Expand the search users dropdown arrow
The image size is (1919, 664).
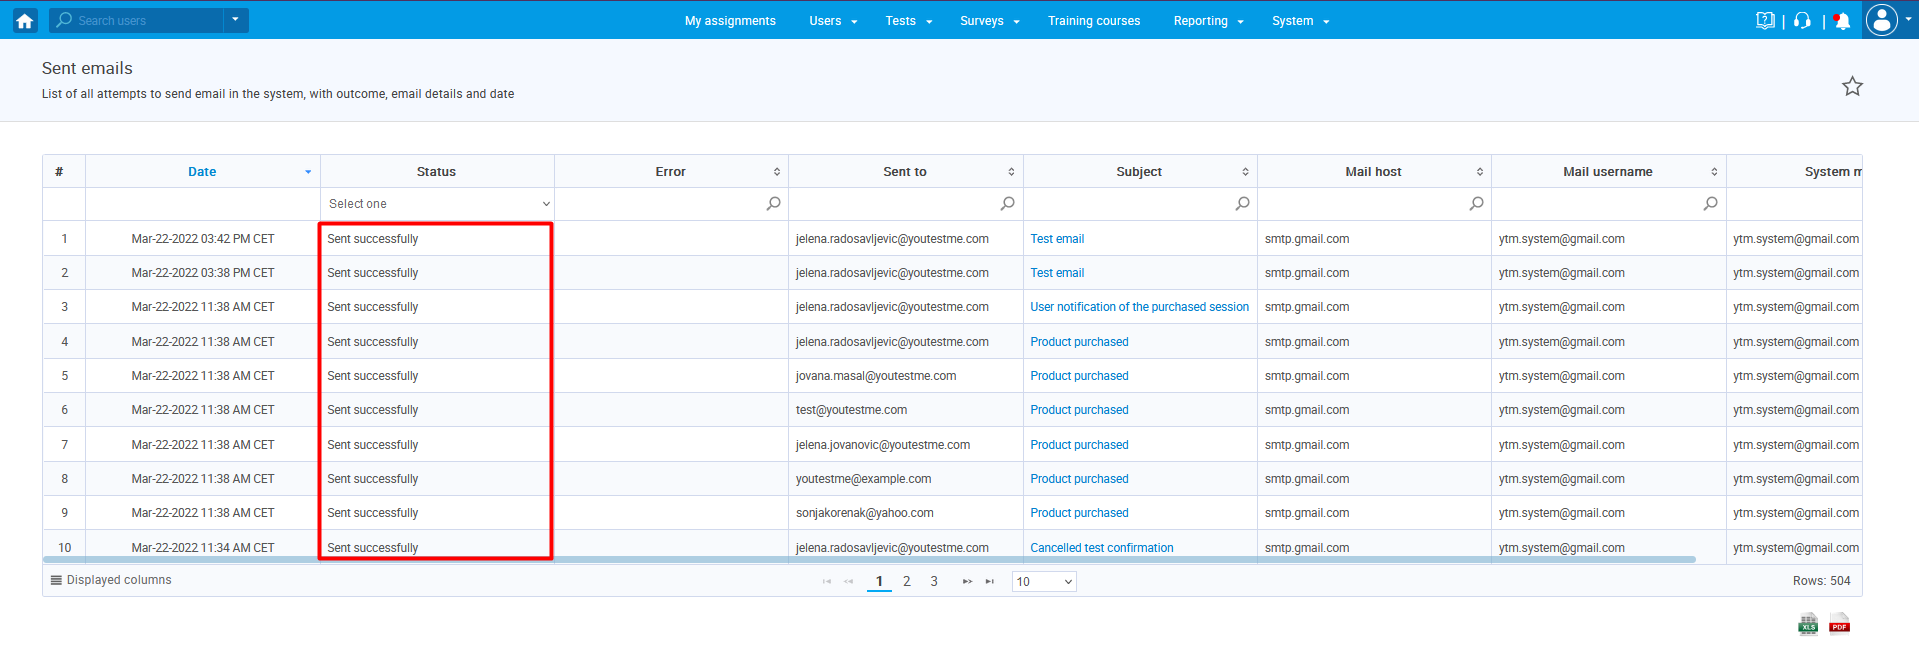[x=236, y=20]
